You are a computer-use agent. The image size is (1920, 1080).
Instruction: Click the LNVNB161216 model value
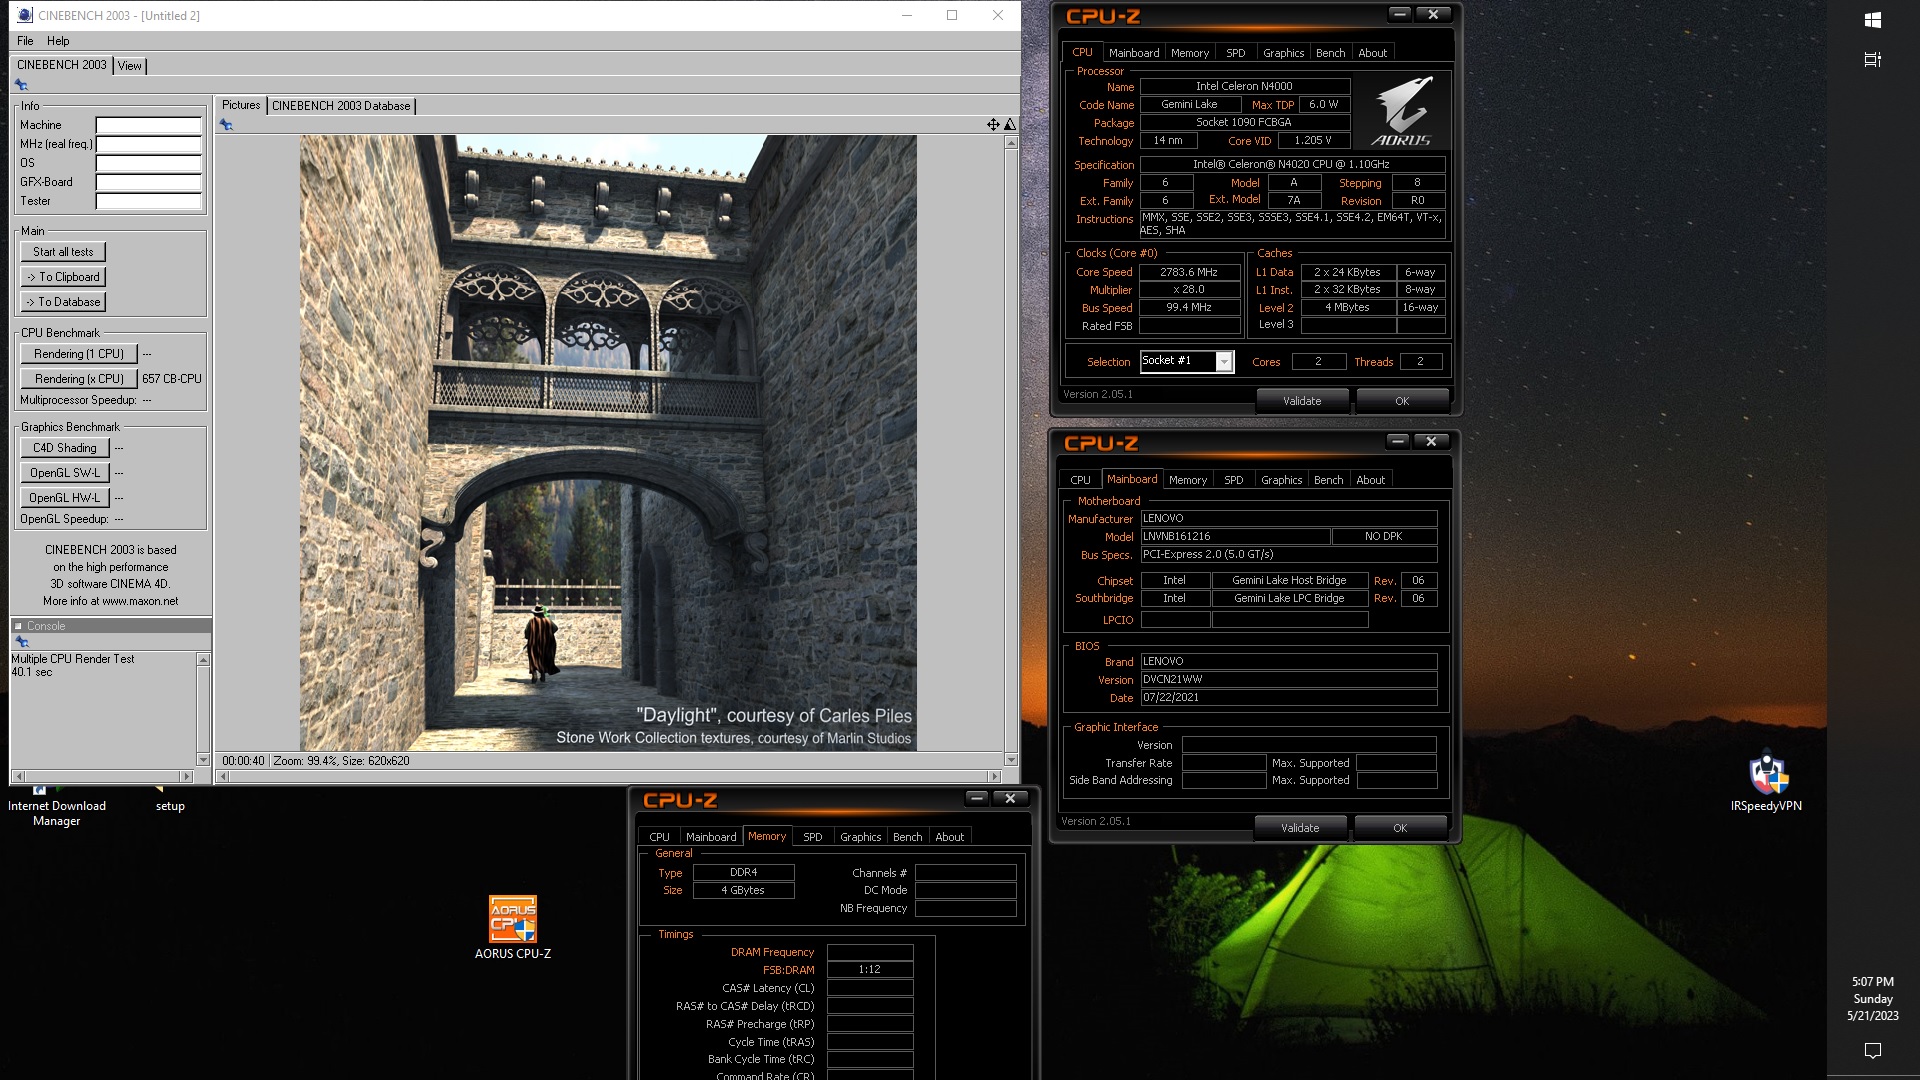tap(1235, 537)
